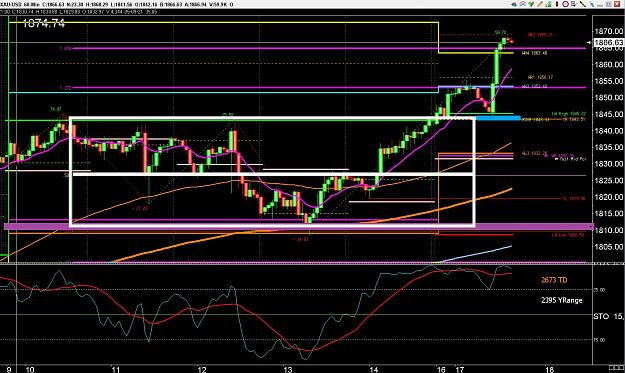Click the red X icon in toolbar

617,4
